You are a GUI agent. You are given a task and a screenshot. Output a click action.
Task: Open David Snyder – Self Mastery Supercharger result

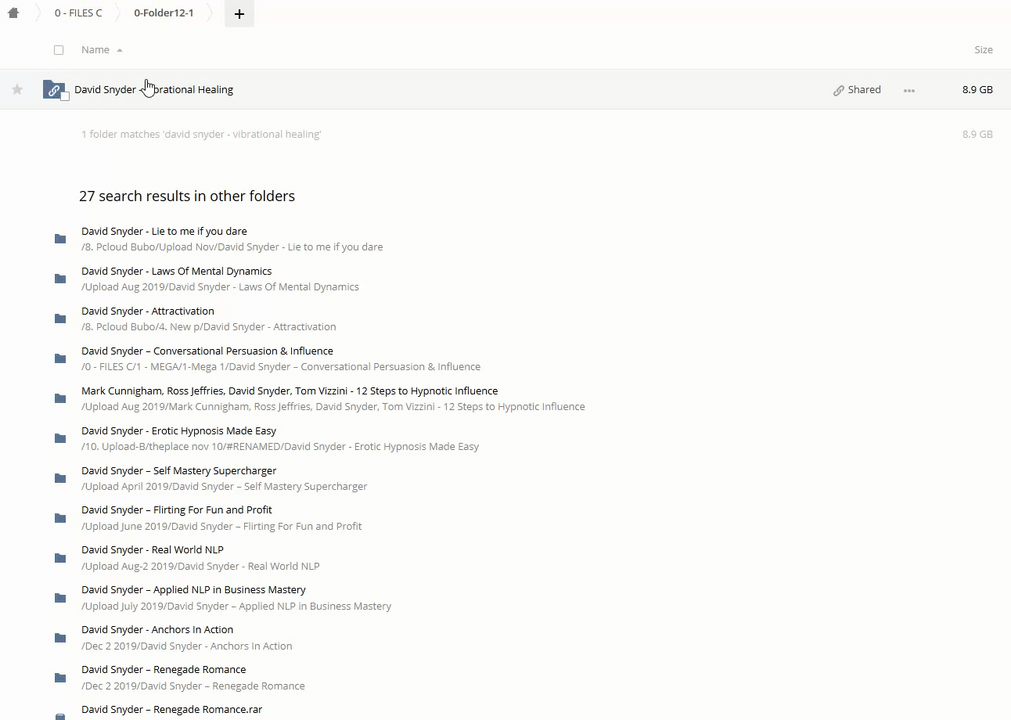coord(179,470)
